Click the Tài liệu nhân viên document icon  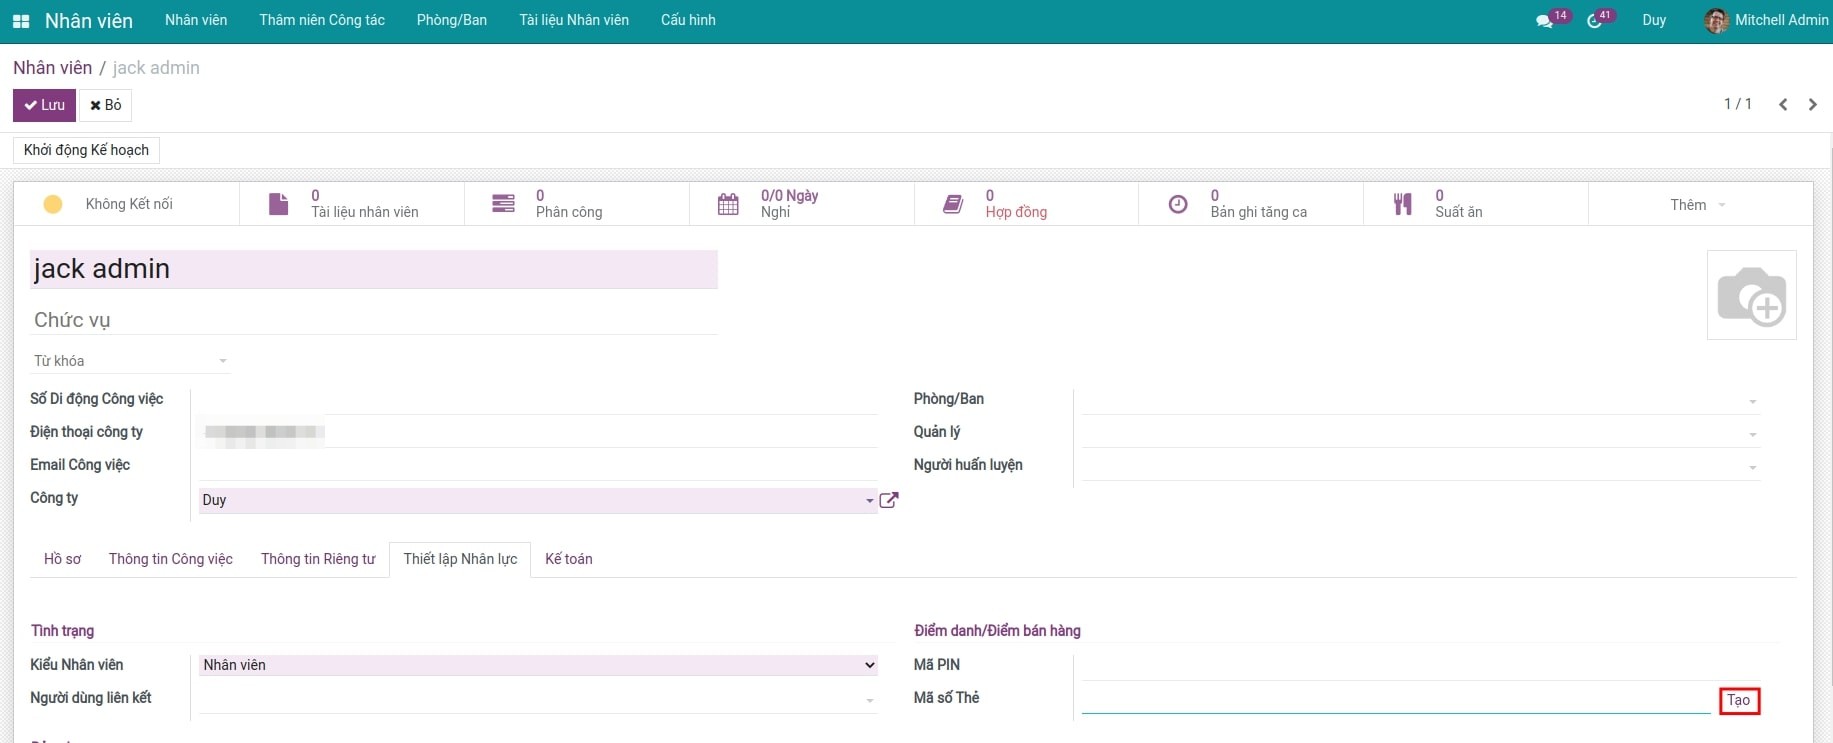pos(279,204)
